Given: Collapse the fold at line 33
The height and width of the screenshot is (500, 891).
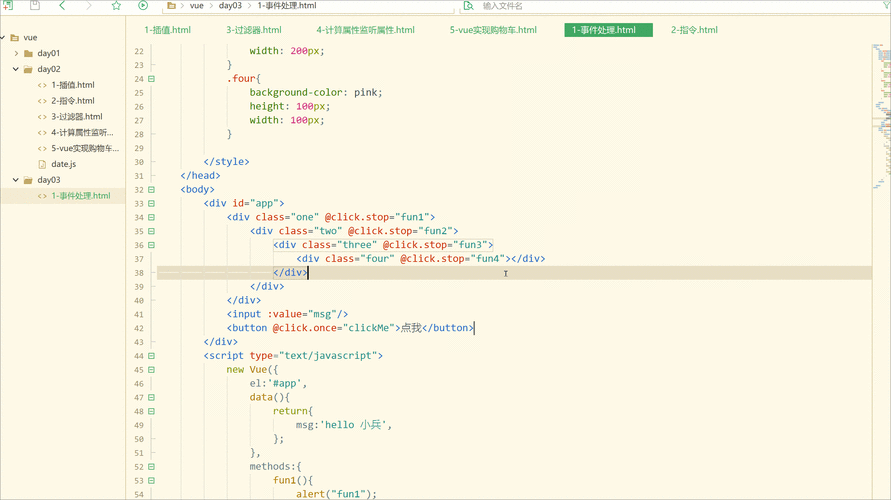Looking at the screenshot, I should (x=152, y=203).
